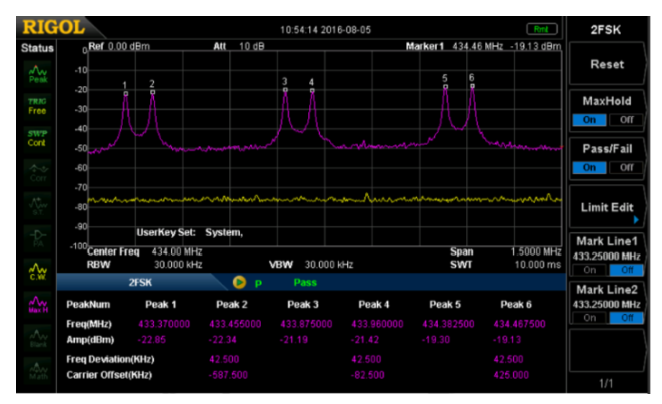
Task: Click the C.W trace icon
Action: point(38,271)
